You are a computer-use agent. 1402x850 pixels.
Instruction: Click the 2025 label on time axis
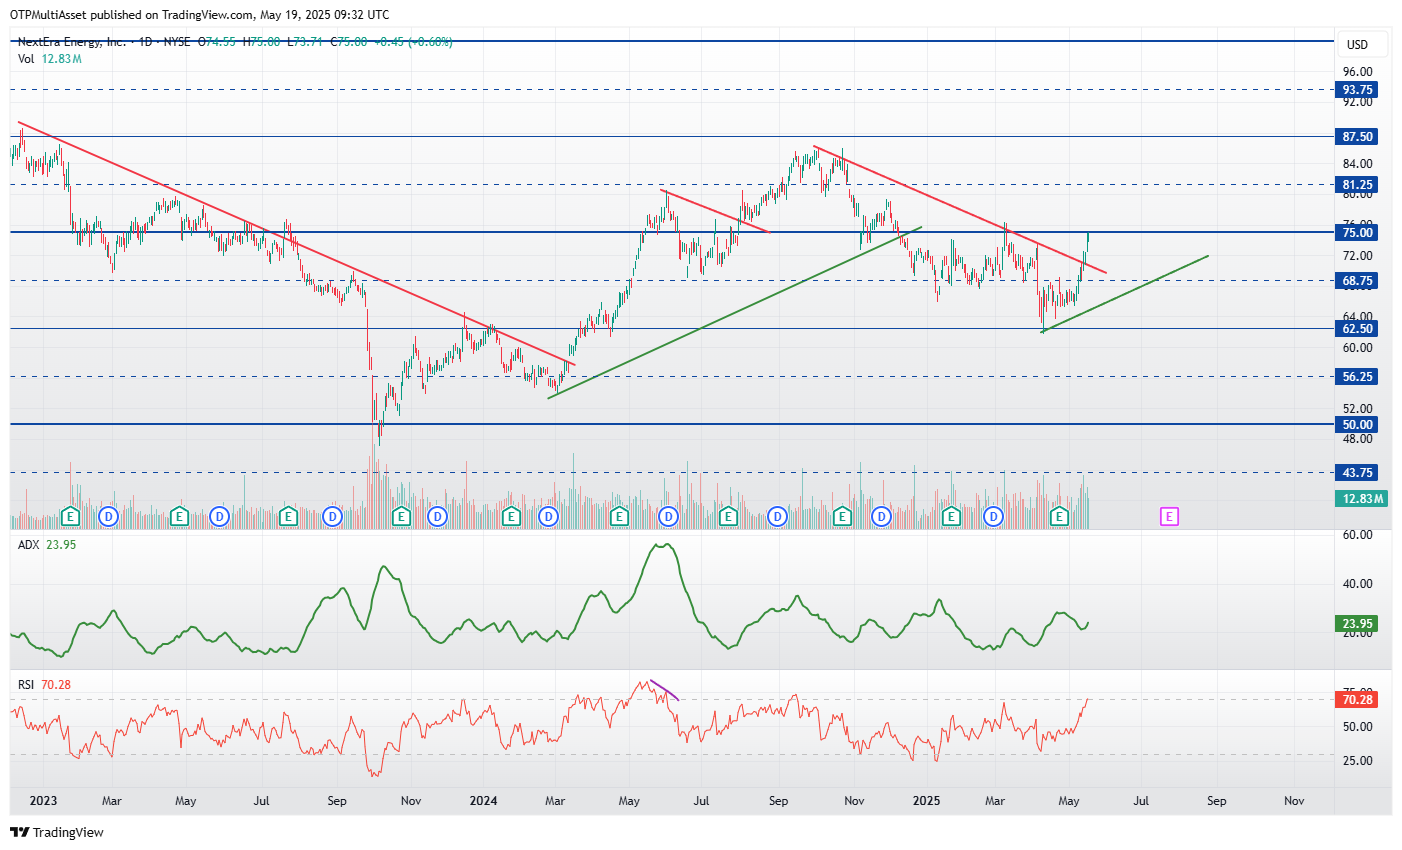click(x=927, y=800)
